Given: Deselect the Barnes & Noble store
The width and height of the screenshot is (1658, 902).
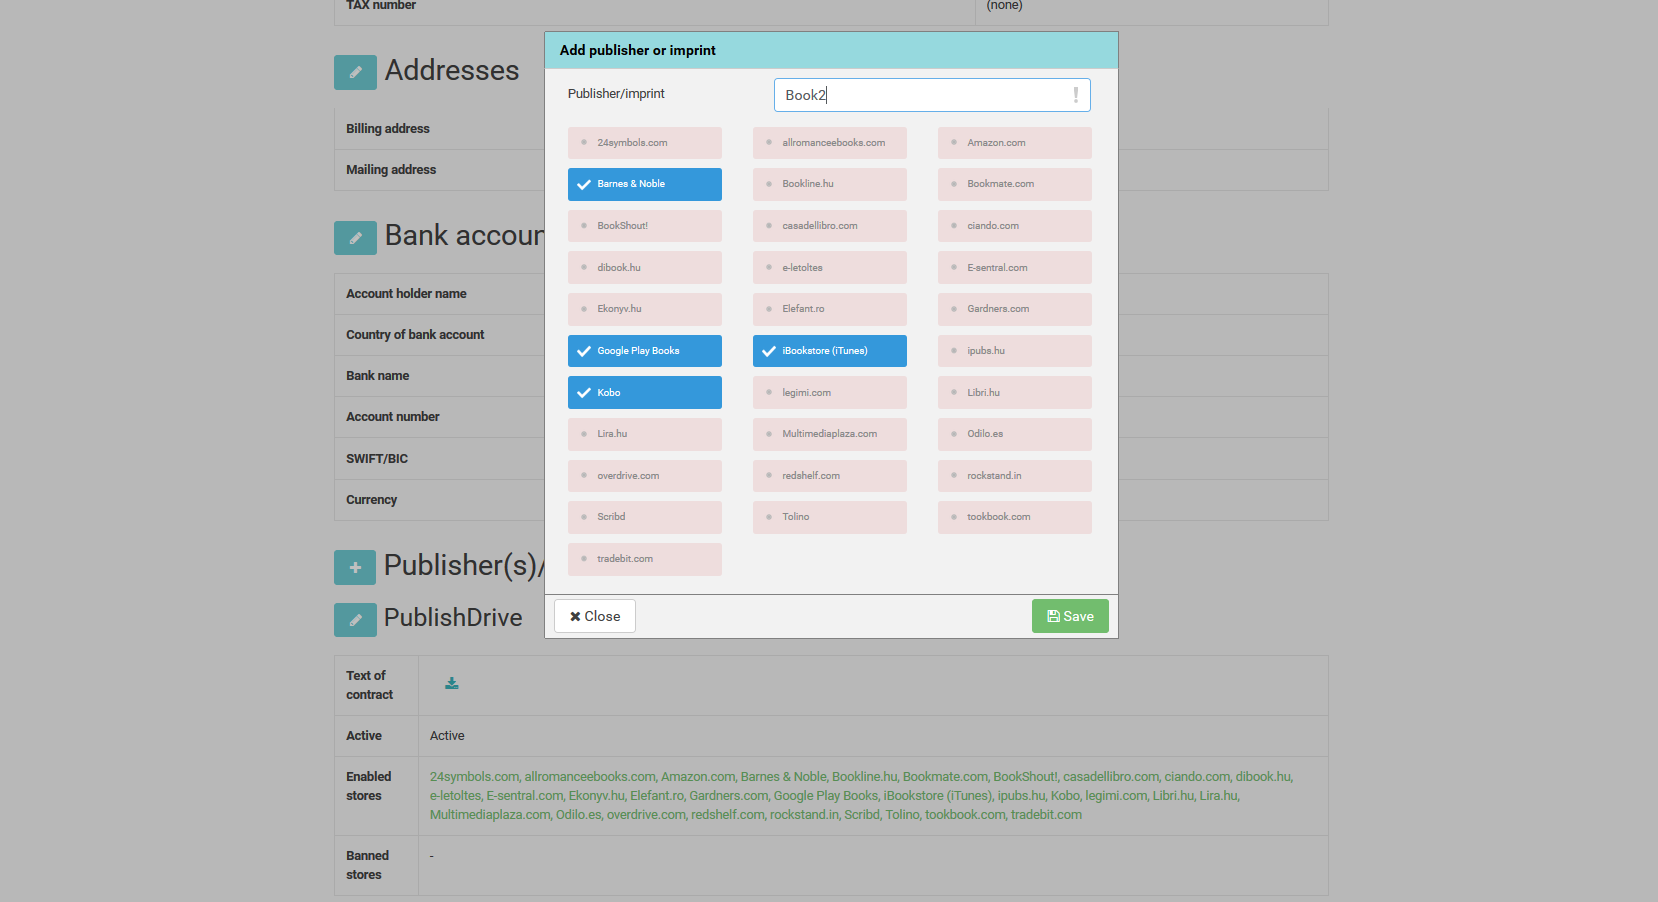Looking at the screenshot, I should (x=645, y=184).
